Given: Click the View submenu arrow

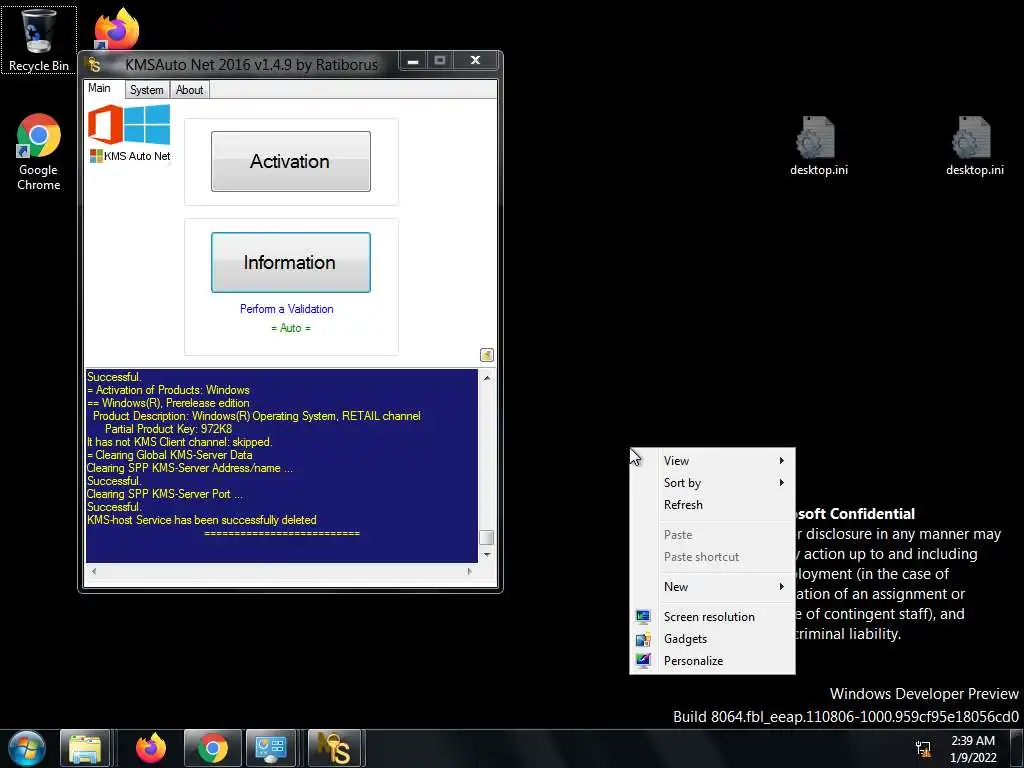Looking at the screenshot, I should tap(781, 460).
